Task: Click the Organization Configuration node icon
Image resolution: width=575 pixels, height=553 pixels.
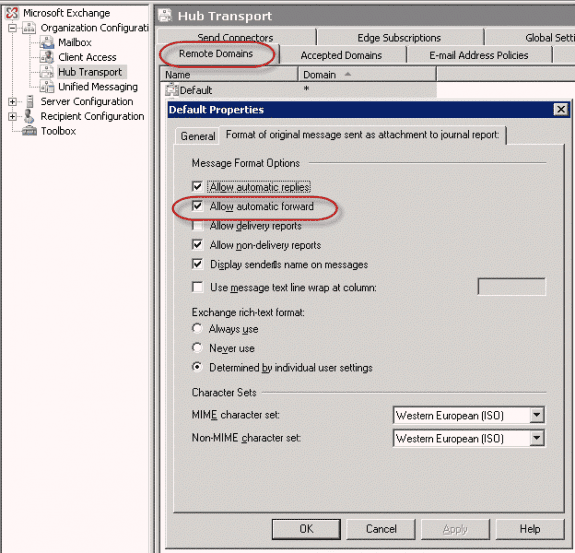Action: 29,28
